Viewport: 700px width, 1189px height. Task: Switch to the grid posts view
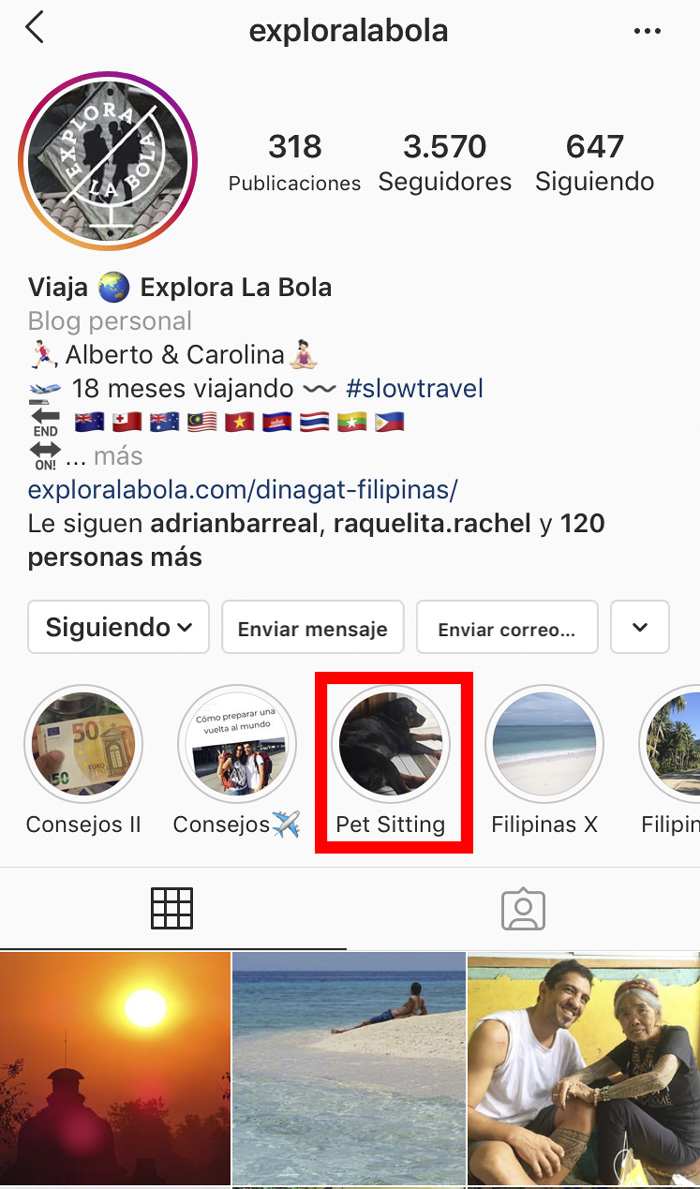172,908
